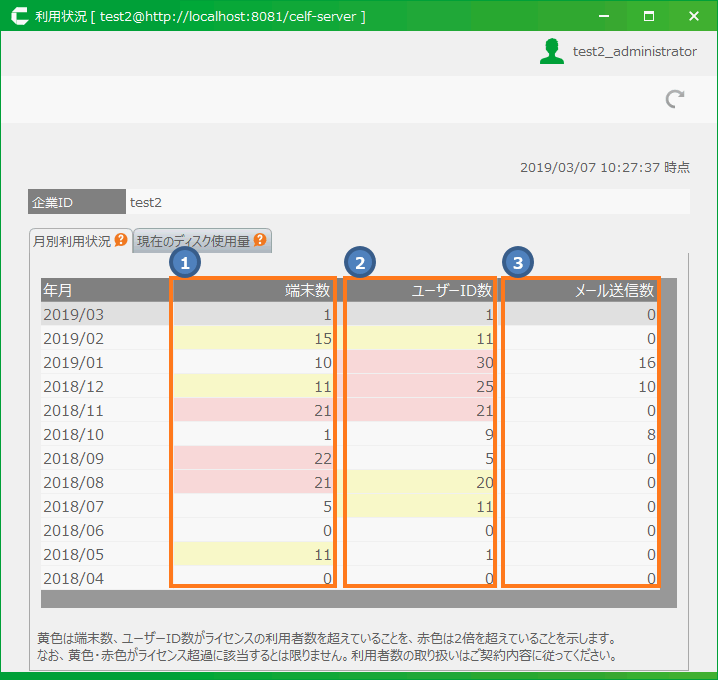Screen dimensions: 718x680
Task: Click help icon beside 現在のディスク使用量 tab
Action: coord(260,240)
